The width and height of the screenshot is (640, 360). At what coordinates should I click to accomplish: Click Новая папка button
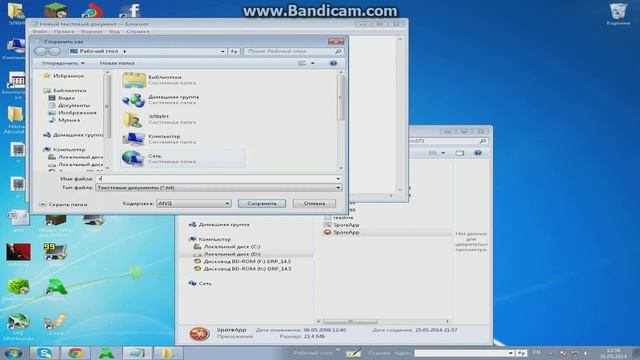117,63
